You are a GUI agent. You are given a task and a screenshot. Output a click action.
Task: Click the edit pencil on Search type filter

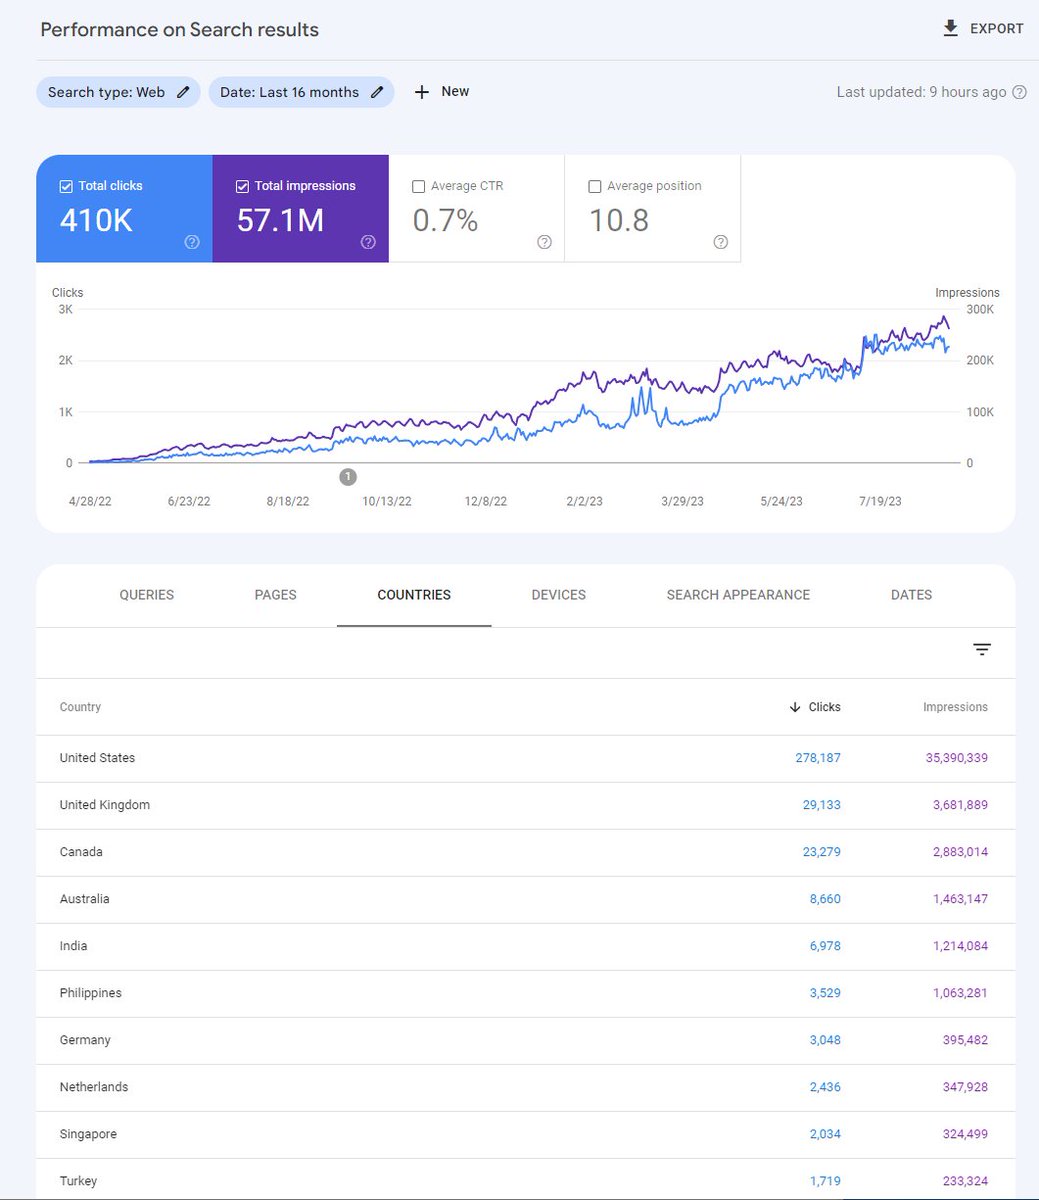[182, 91]
